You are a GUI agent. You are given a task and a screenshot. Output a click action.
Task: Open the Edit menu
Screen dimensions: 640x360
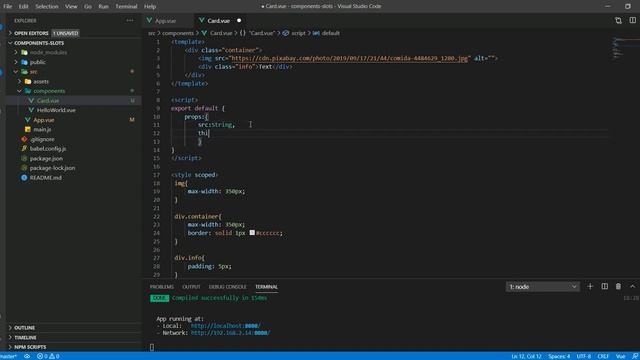click(x=24, y=7)
